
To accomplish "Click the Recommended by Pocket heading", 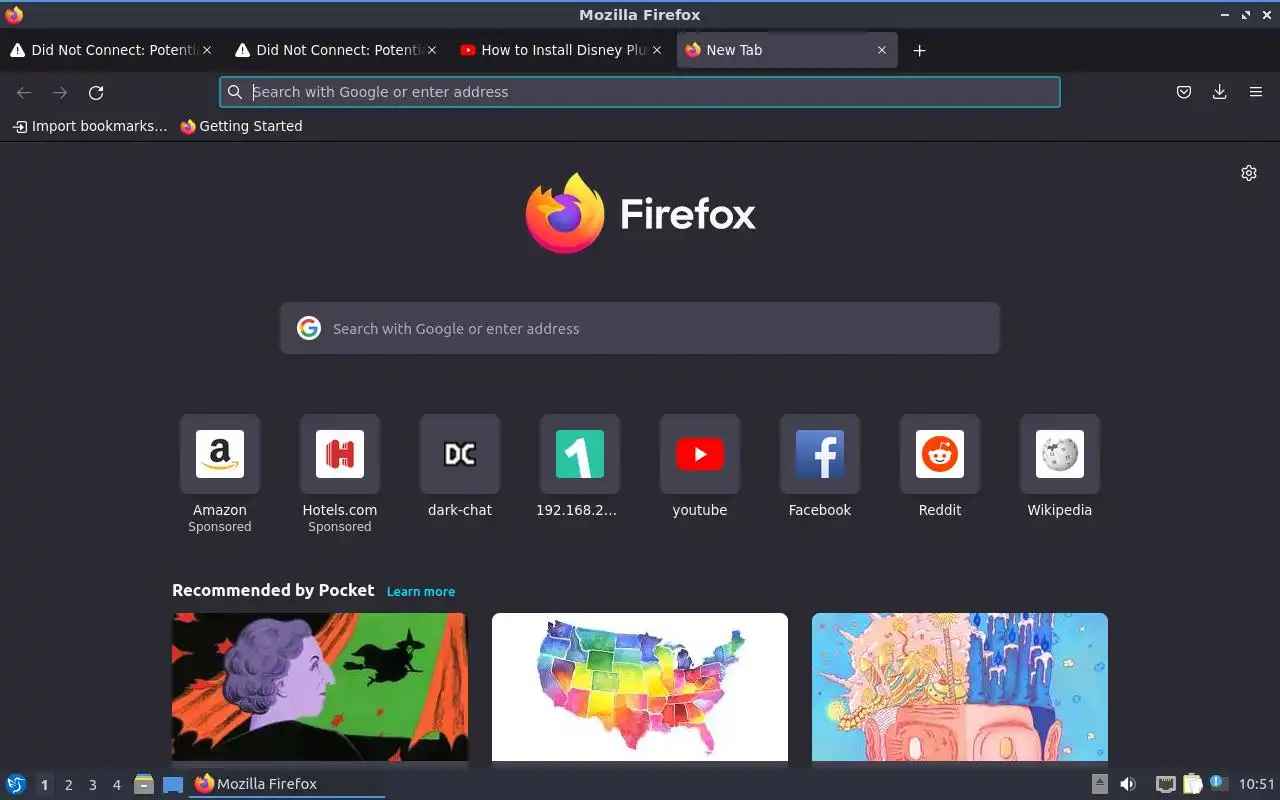I will point(273,590).
